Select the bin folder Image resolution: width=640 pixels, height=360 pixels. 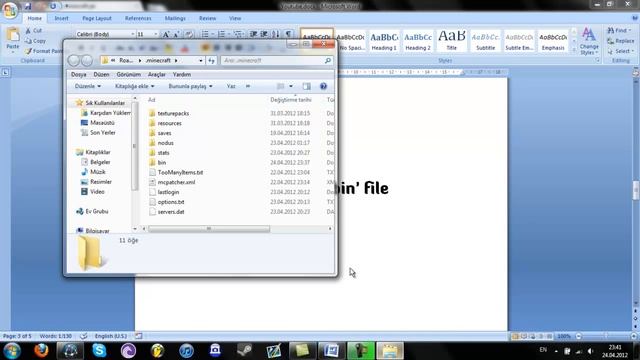[162, 162]
